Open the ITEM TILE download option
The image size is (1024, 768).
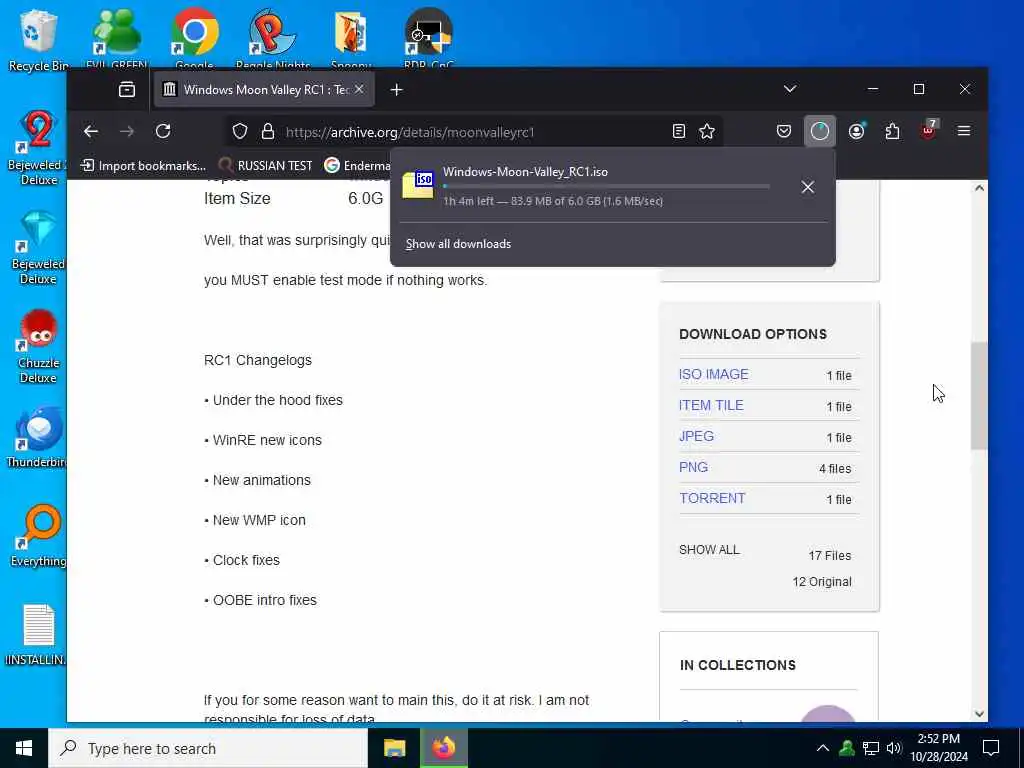(711, 405)
